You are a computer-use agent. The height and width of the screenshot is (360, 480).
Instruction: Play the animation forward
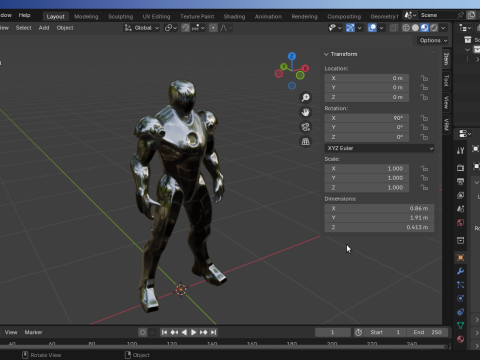tap(193, 332)
